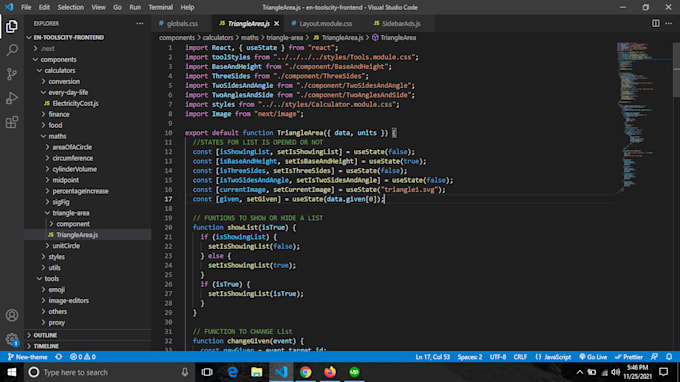Open the Extensions view

click(x=12, y=122)
